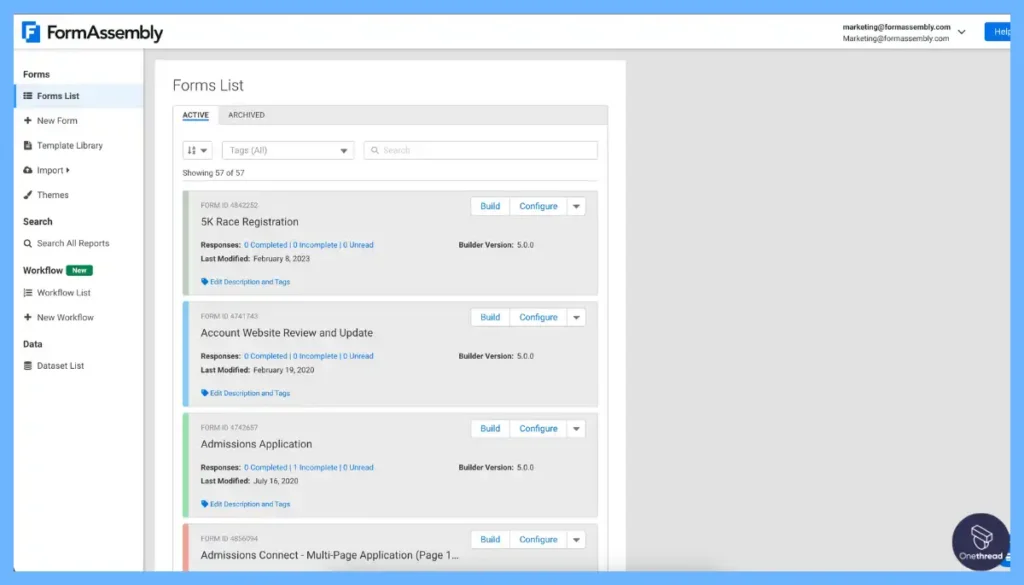Click the 5K Race Registration form title
The height and width of the screenshot is (585, 1024).
[249, 222]
